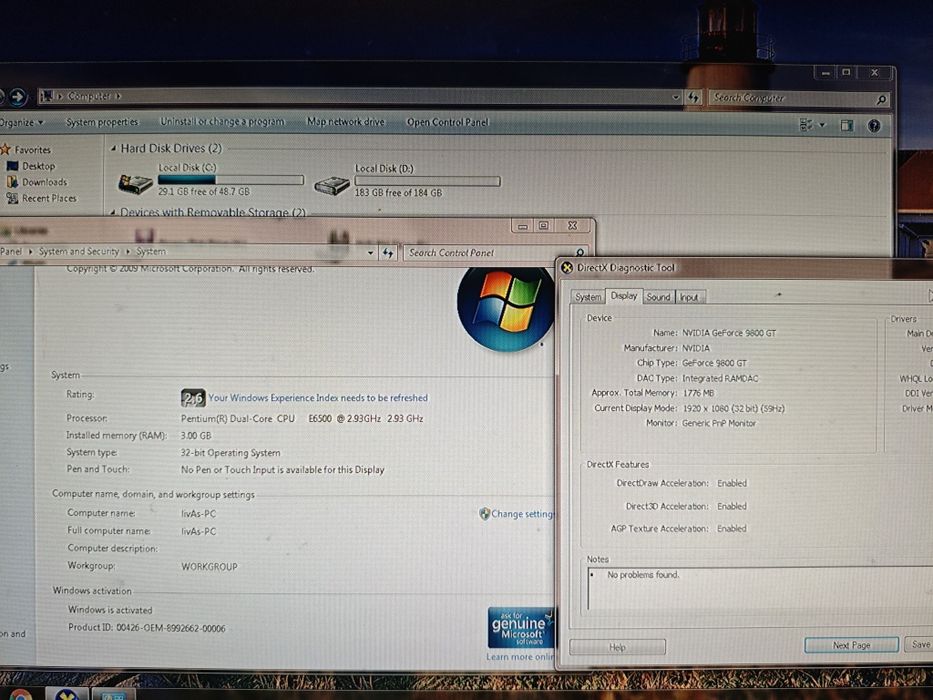Click the Change settings link

522,514
